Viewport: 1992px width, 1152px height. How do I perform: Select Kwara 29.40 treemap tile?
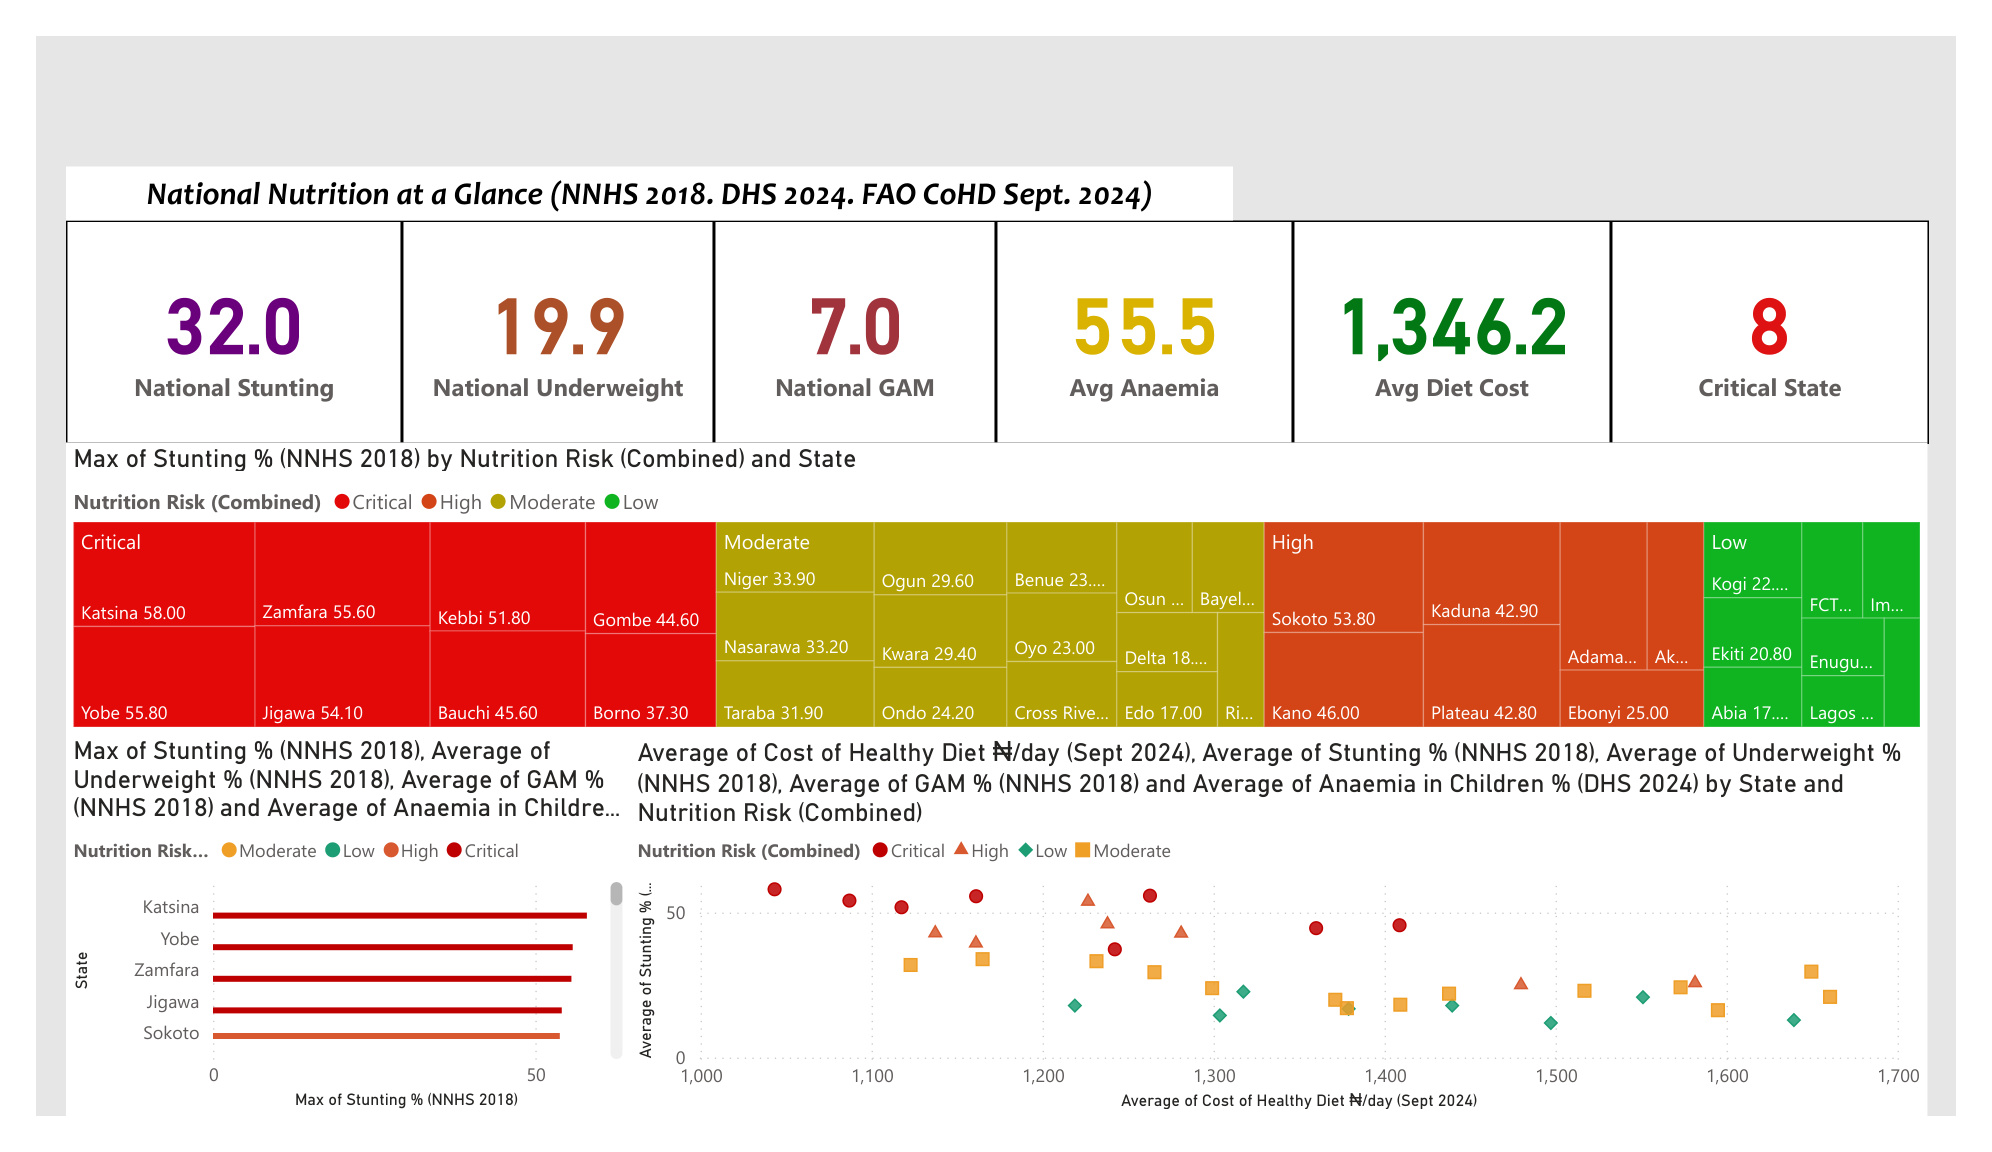tap(940, 631)
